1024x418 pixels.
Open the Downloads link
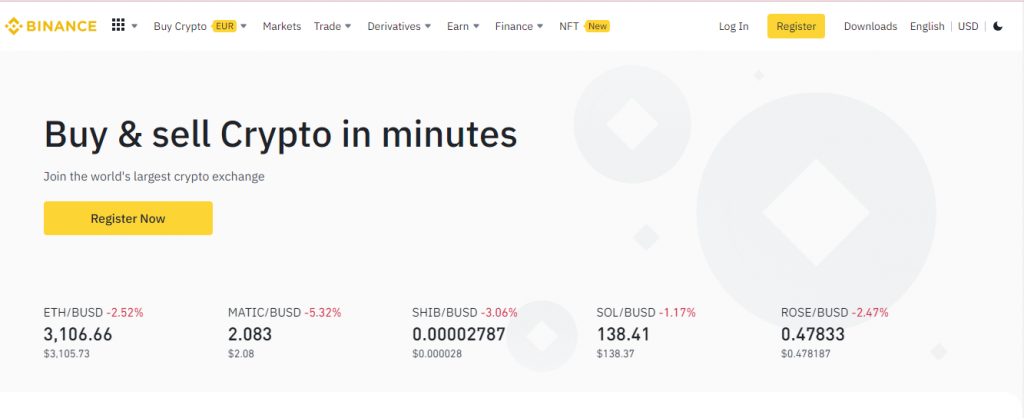(x=870, y=26)
